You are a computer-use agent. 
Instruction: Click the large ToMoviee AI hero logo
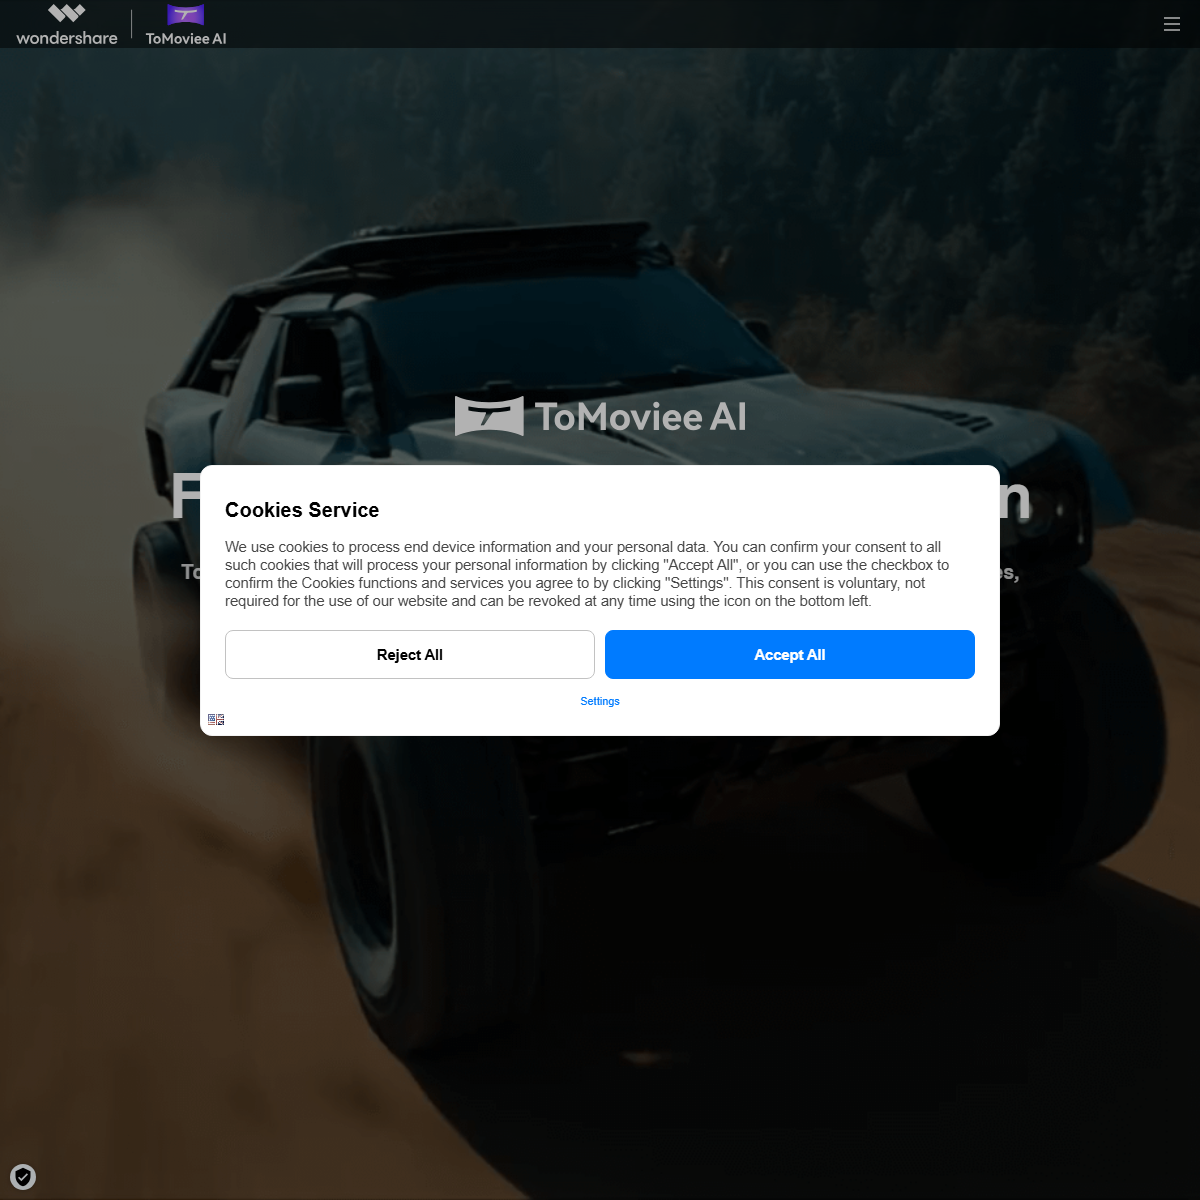pyautogui.click(x=600, y=416)
